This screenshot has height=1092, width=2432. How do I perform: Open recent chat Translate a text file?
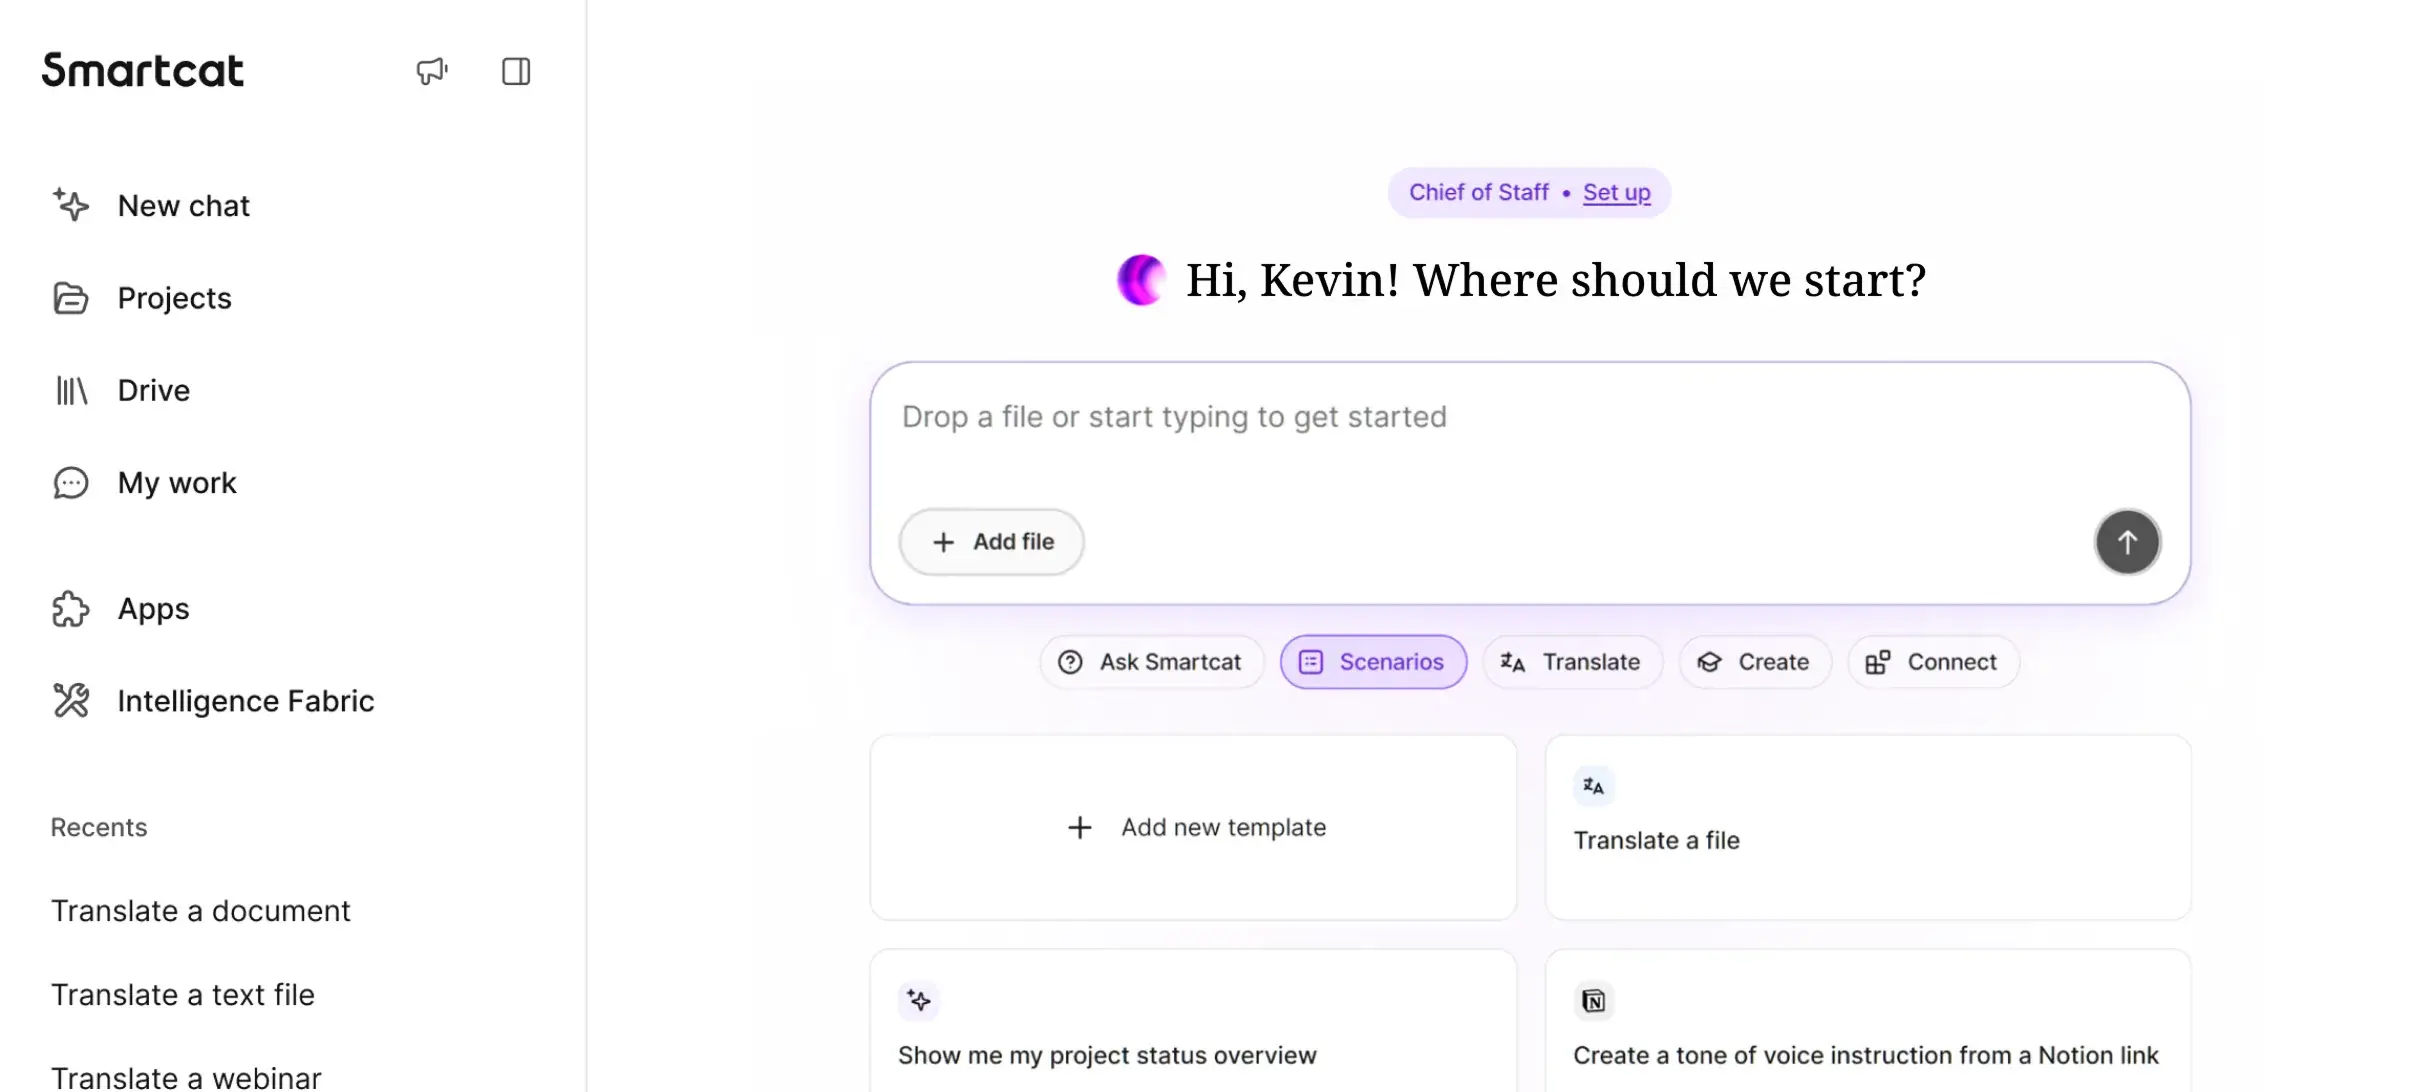[x=183, y=995]
